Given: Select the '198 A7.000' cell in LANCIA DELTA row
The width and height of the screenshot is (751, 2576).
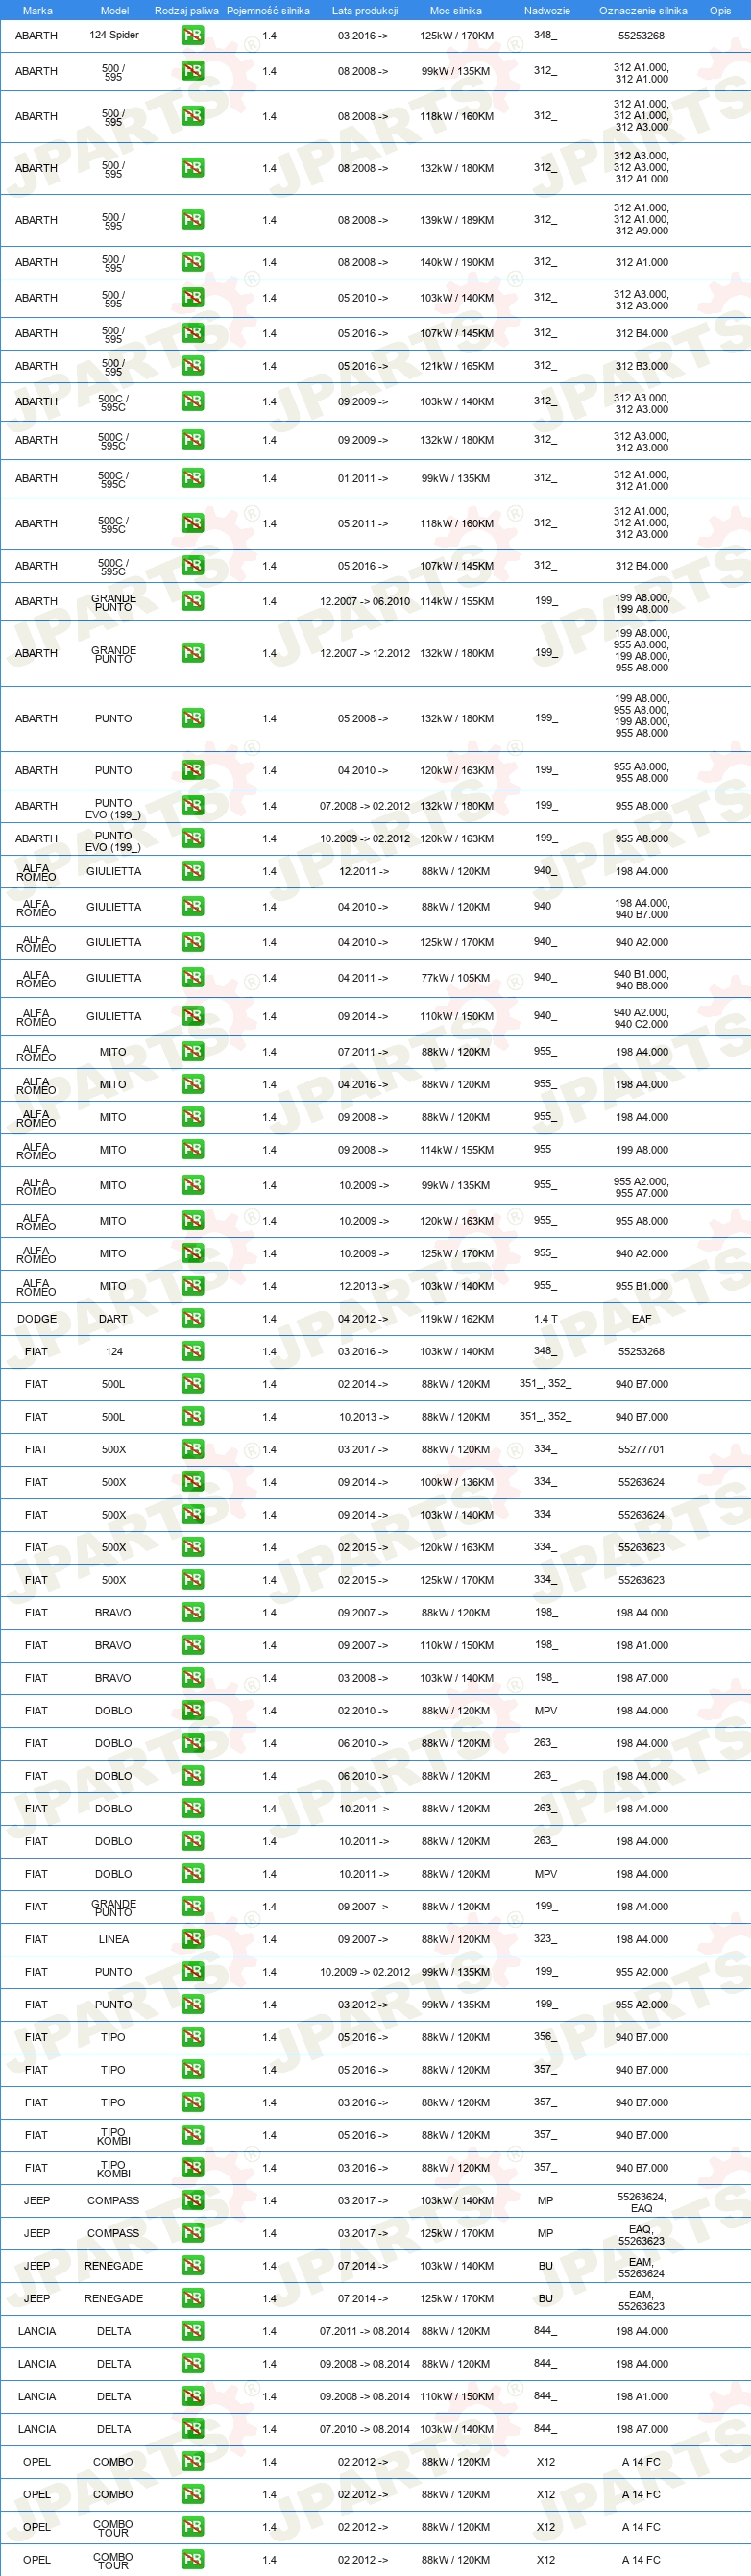Looking at the screenshot, I should [641, 2428].
